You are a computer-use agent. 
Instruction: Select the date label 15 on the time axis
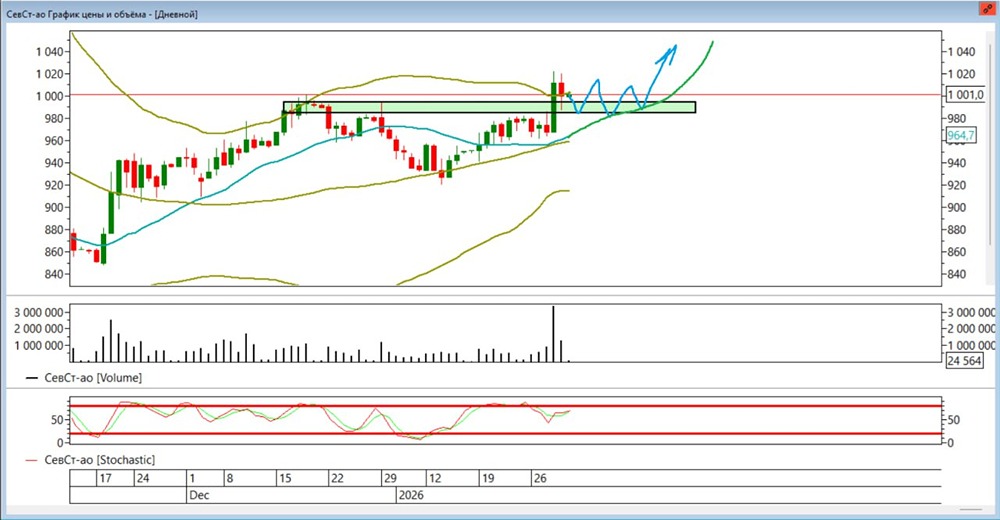pyautogui.click(x=285, y=478)
